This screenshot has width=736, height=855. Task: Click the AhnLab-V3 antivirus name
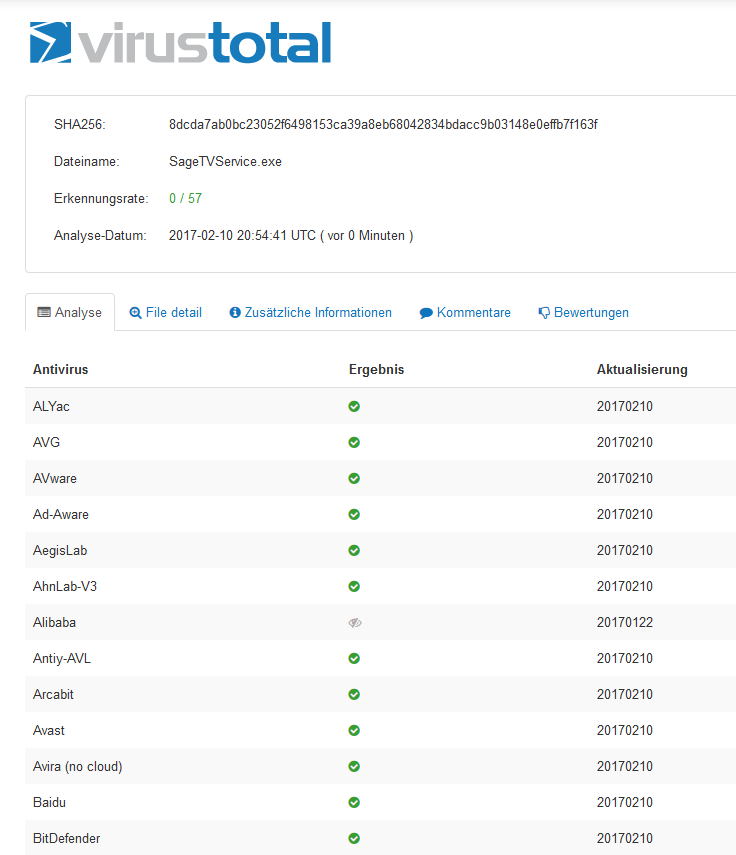click(x=65, y=586)
